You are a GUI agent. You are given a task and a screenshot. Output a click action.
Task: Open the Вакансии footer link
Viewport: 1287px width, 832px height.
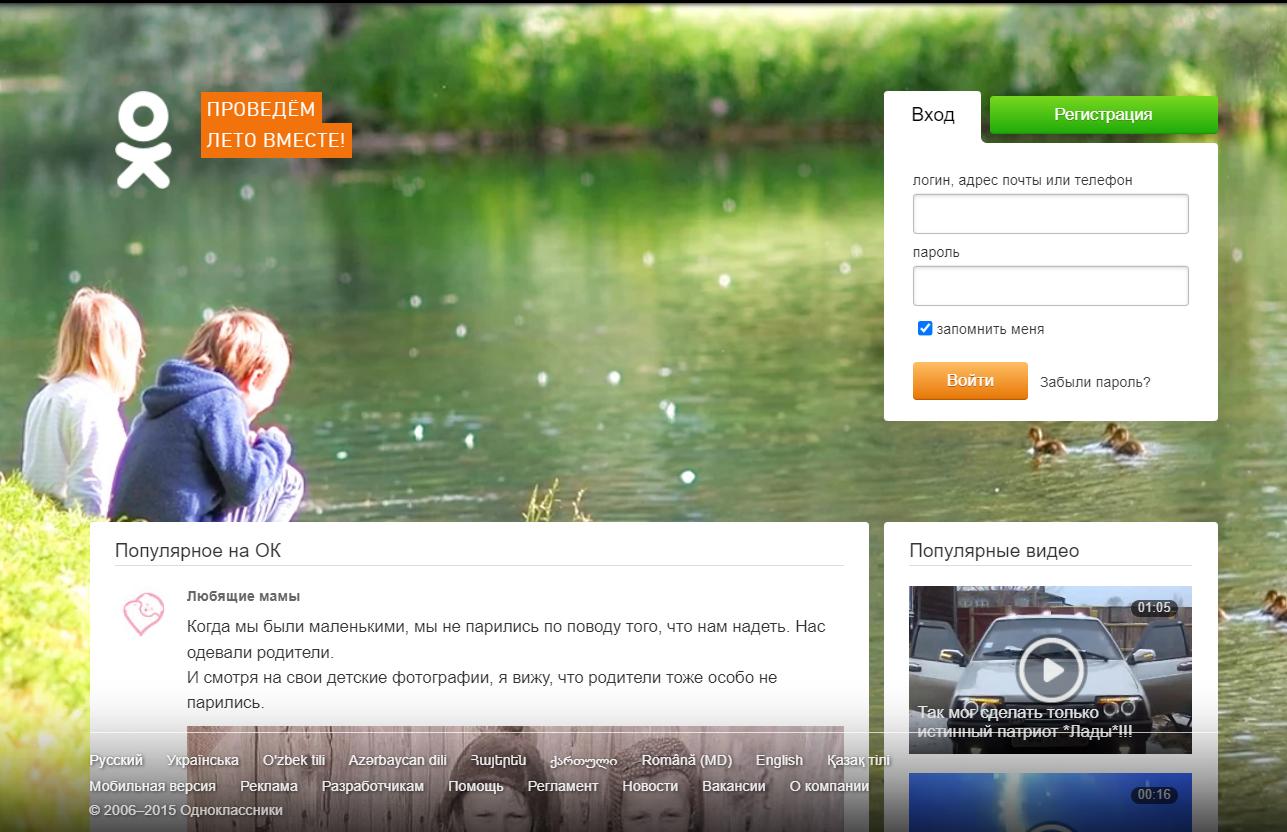734,786
